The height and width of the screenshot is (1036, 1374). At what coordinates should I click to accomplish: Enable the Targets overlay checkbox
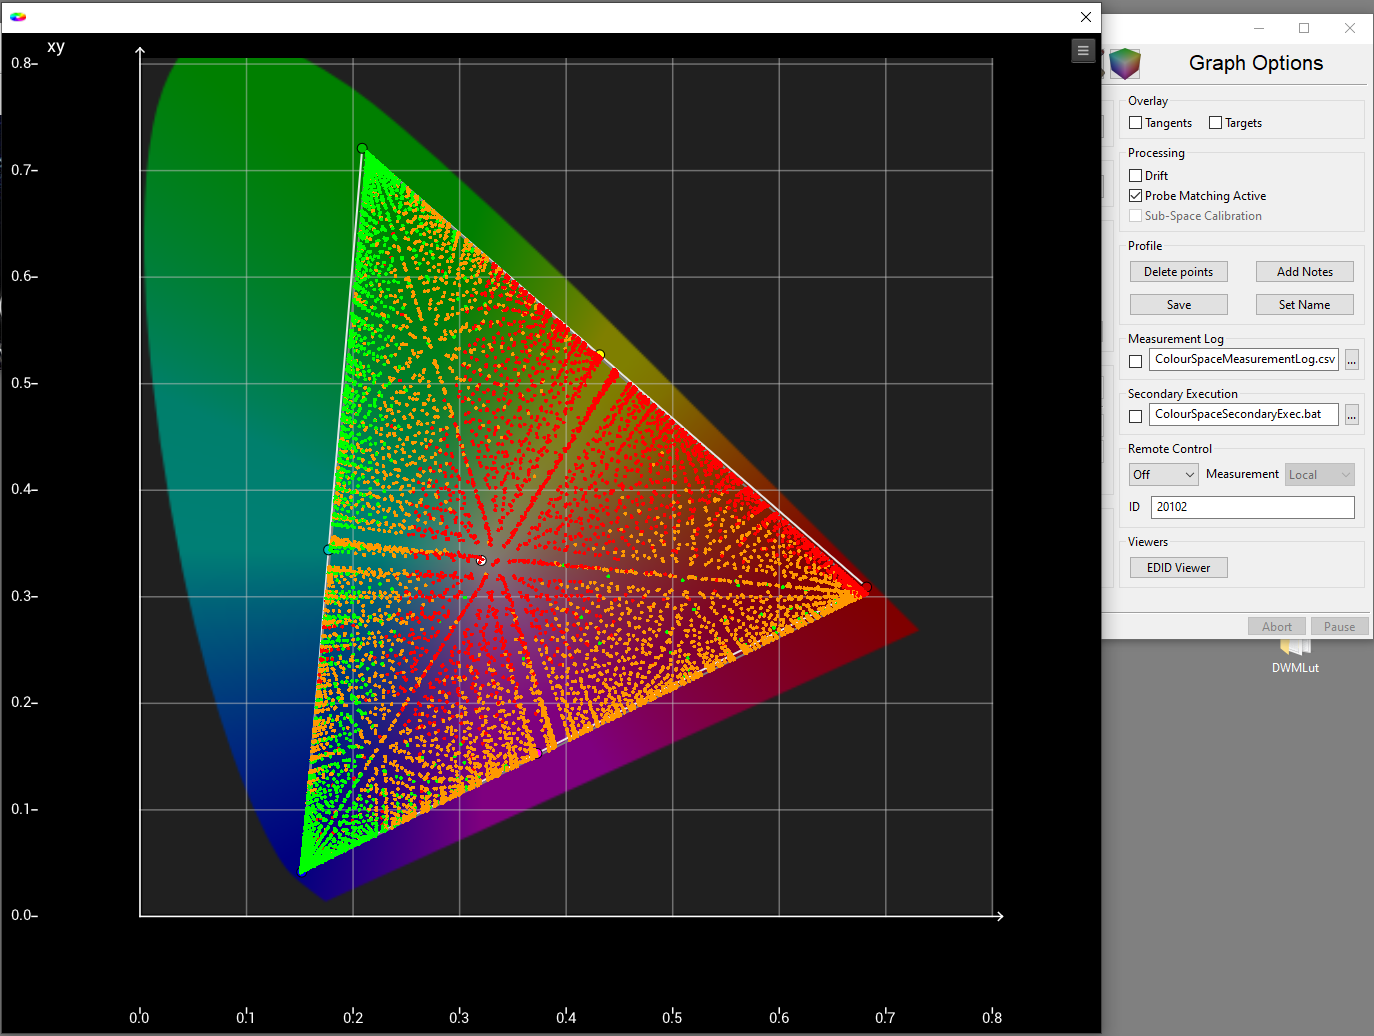click(x=1215, y=123)
